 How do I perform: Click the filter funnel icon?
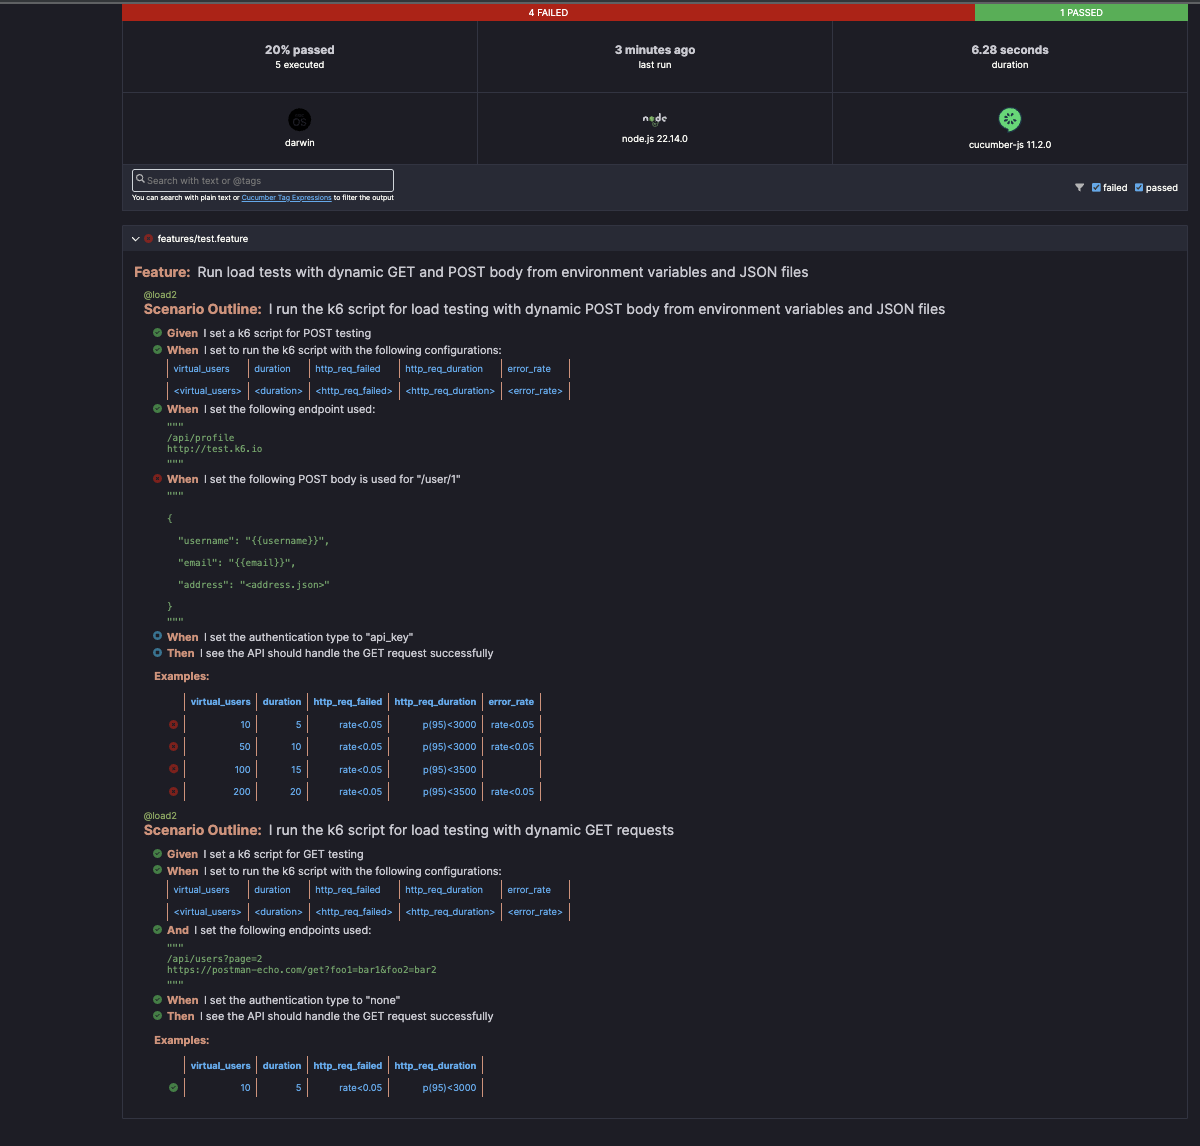1080,187
